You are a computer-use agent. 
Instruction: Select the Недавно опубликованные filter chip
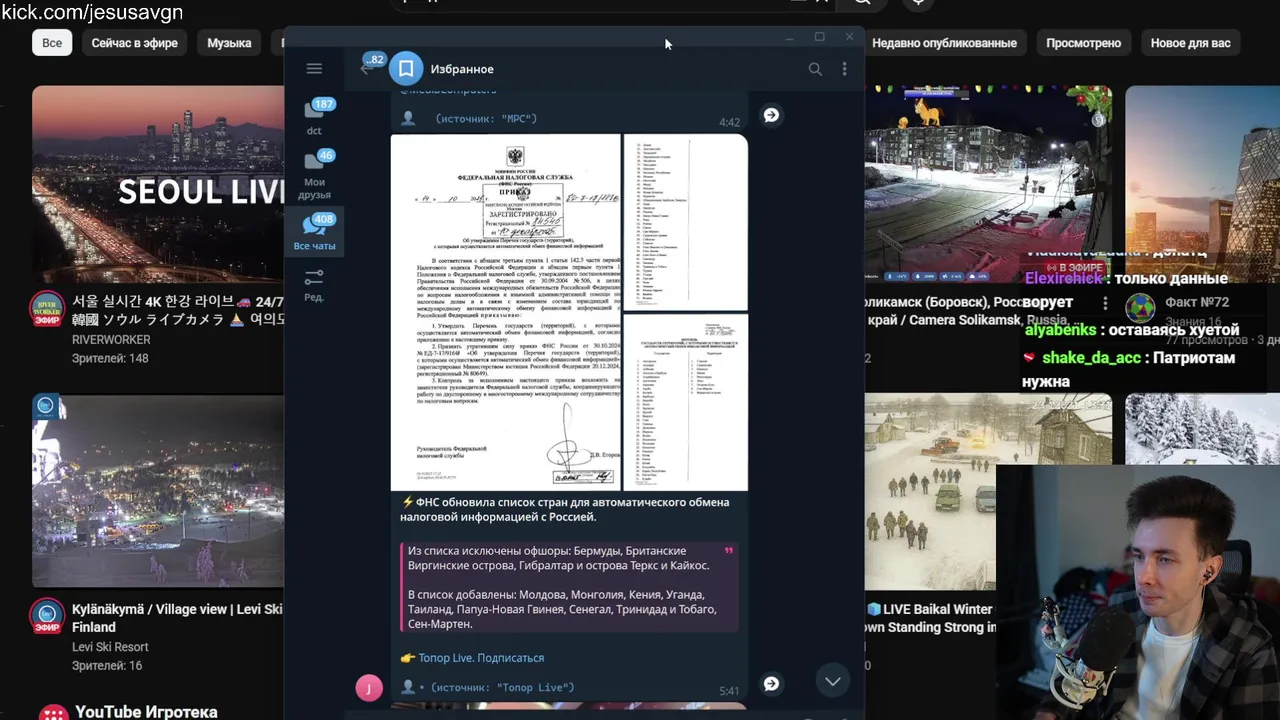click(944, 43)
